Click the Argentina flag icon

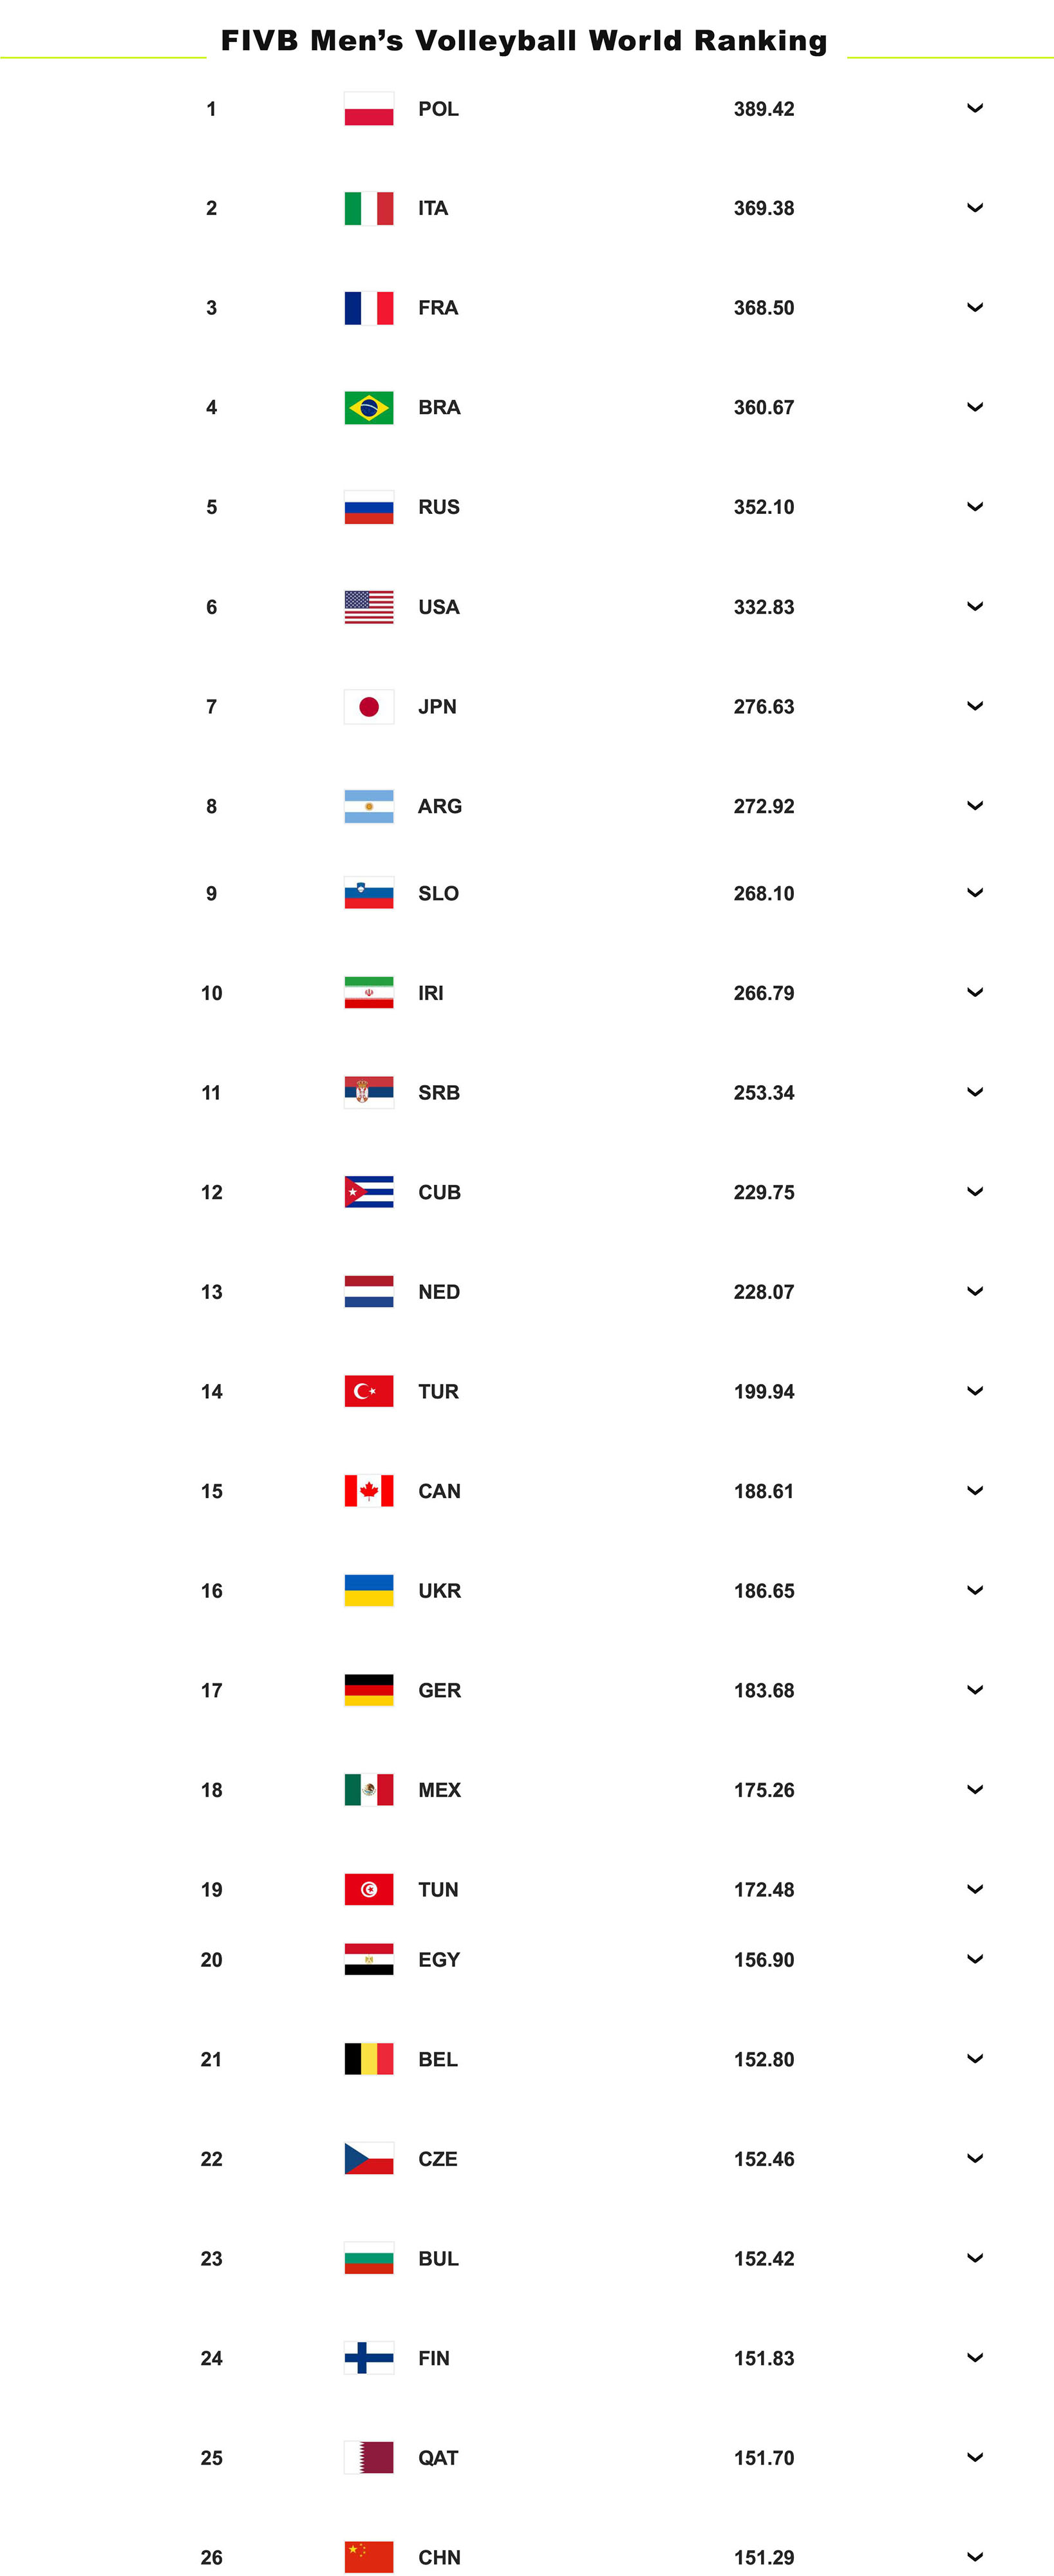tap(368, 806)
